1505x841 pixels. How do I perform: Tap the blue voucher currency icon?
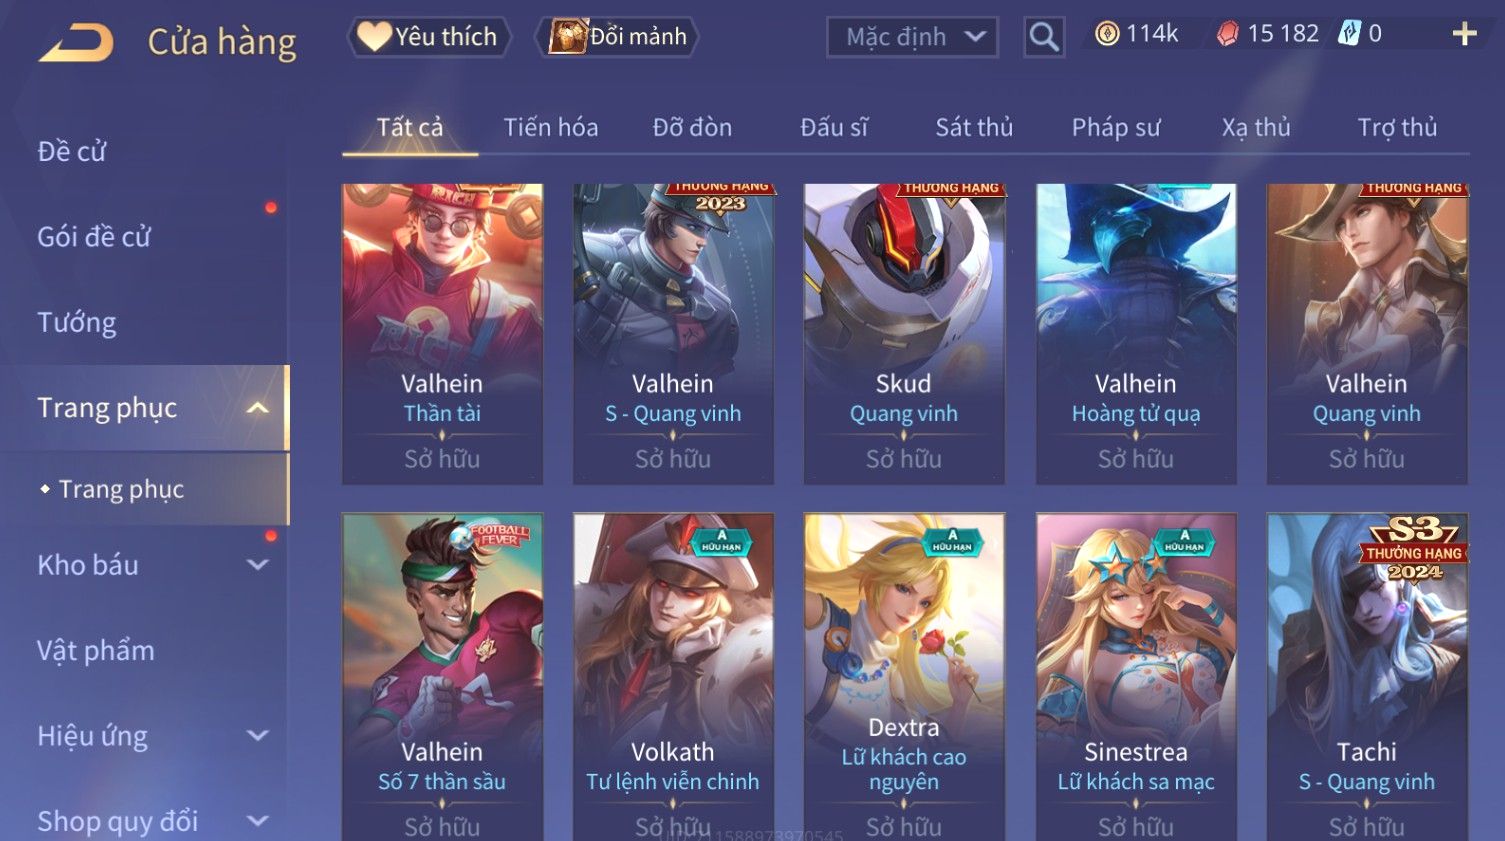tap(1349, 34)
